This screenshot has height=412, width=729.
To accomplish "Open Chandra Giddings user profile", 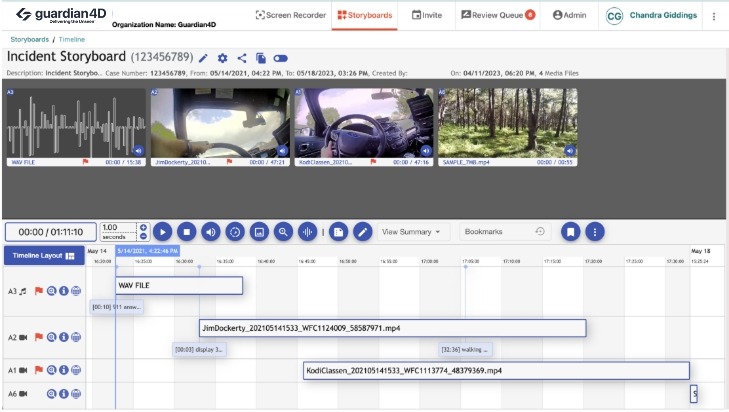I will point(651,16).
